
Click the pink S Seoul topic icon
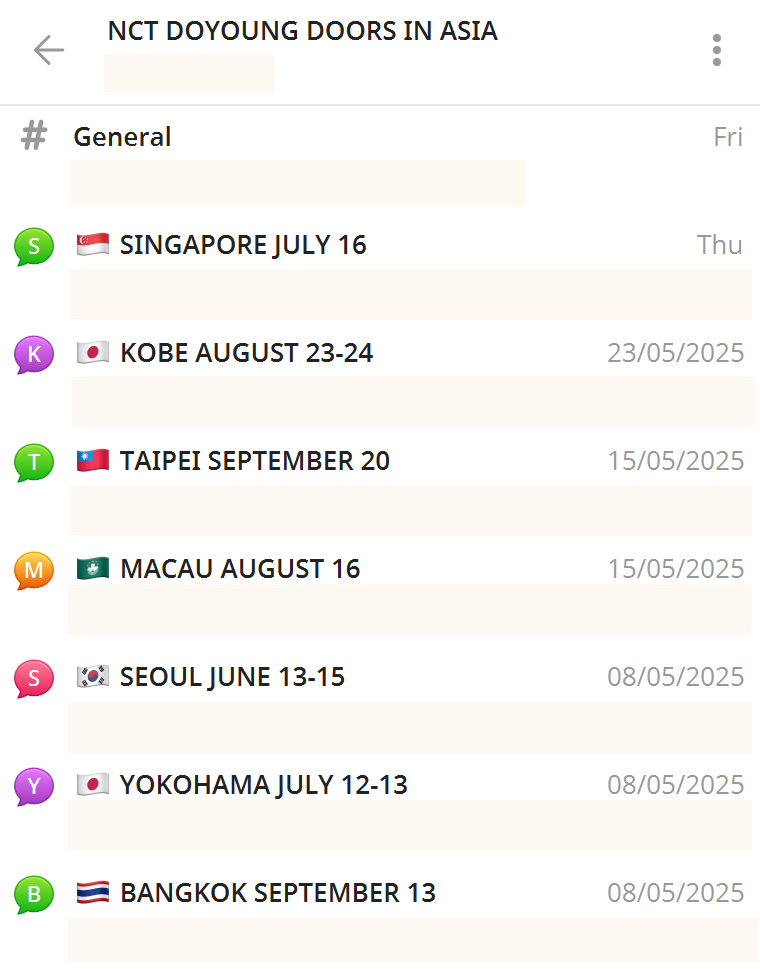(34, 678)
